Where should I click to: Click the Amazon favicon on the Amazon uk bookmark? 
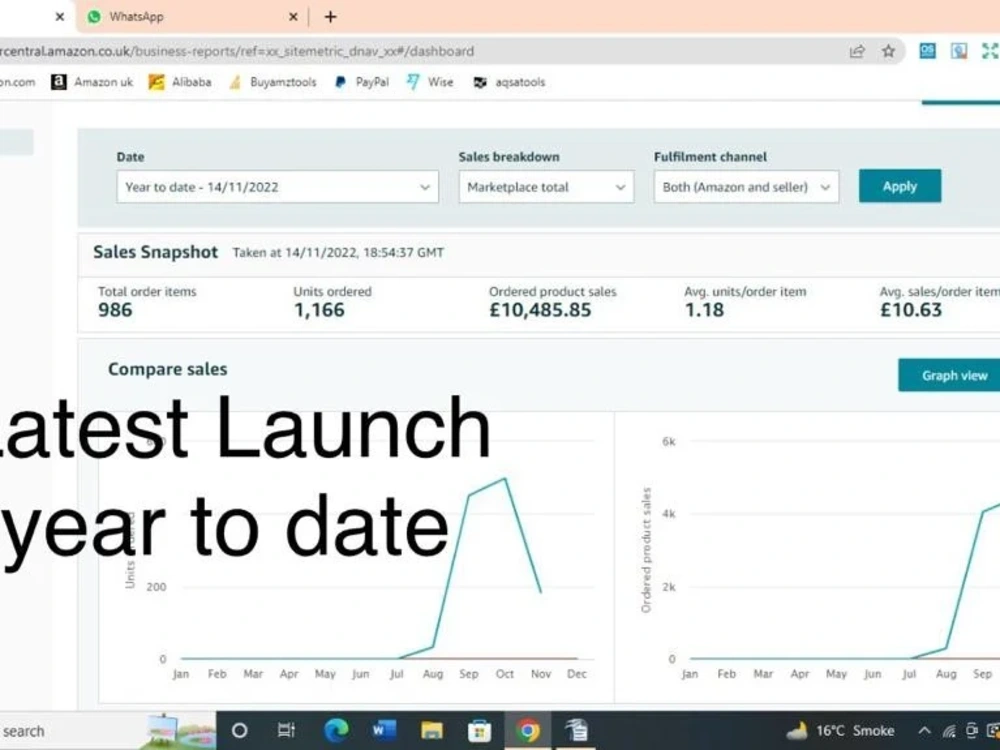59,82
